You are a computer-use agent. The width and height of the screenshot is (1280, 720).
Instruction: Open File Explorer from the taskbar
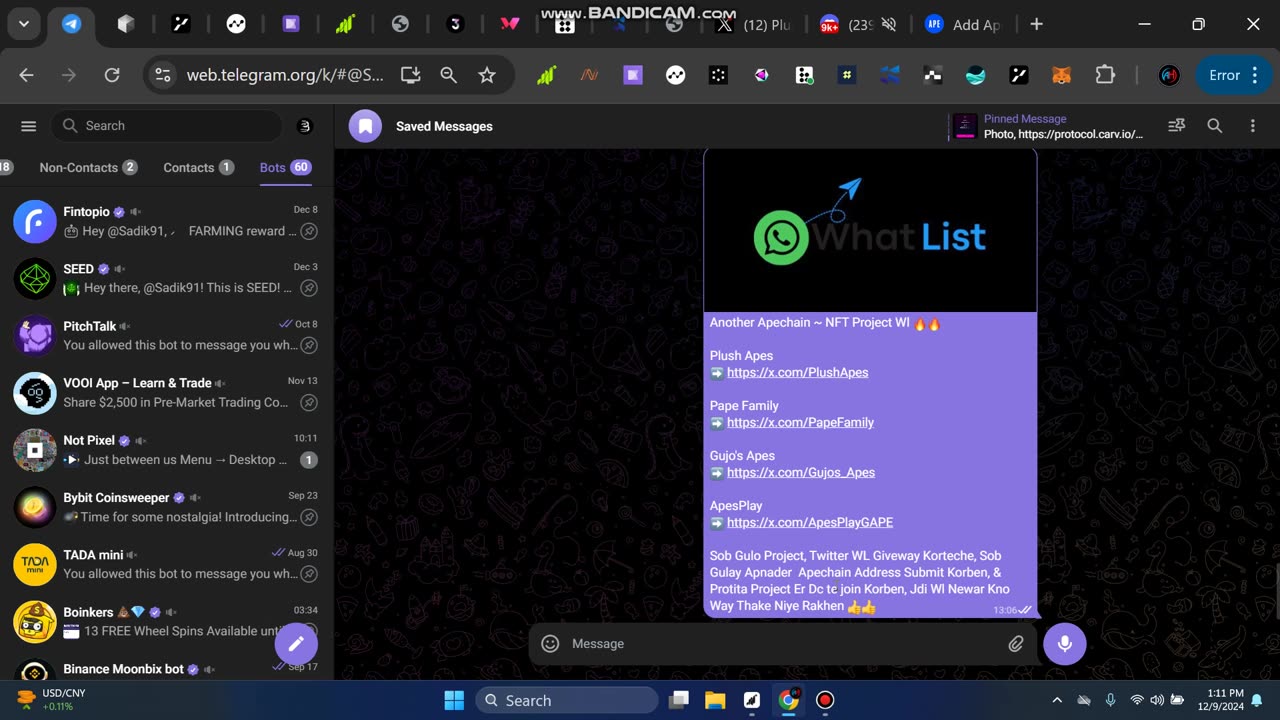coord(715,700)
